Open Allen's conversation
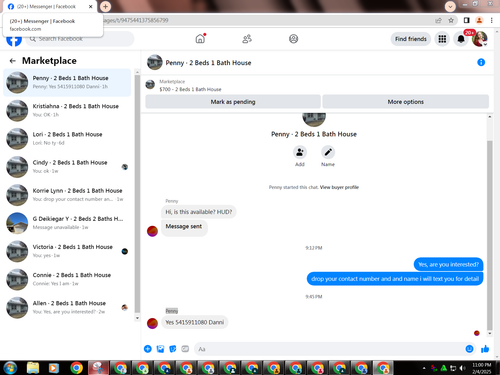500x375 pixels. tap(67, 308)
